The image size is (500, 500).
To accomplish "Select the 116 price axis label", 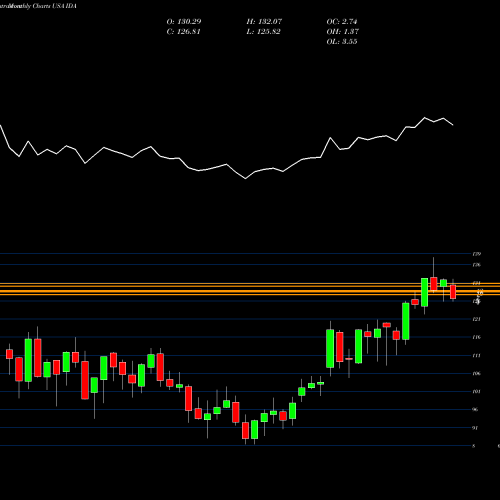I will (x=477, y=337).
